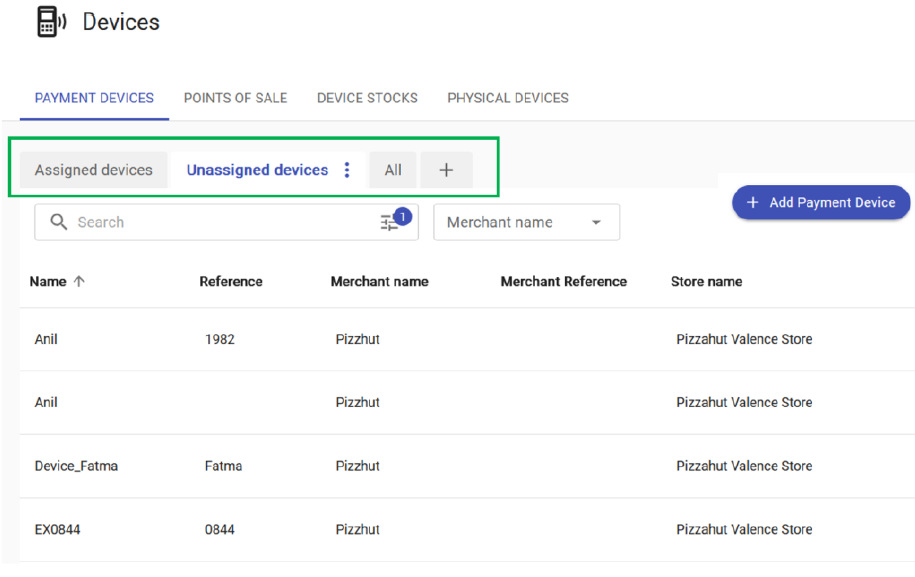
Task: Focus the Search input field
Action: click(220, 222)
